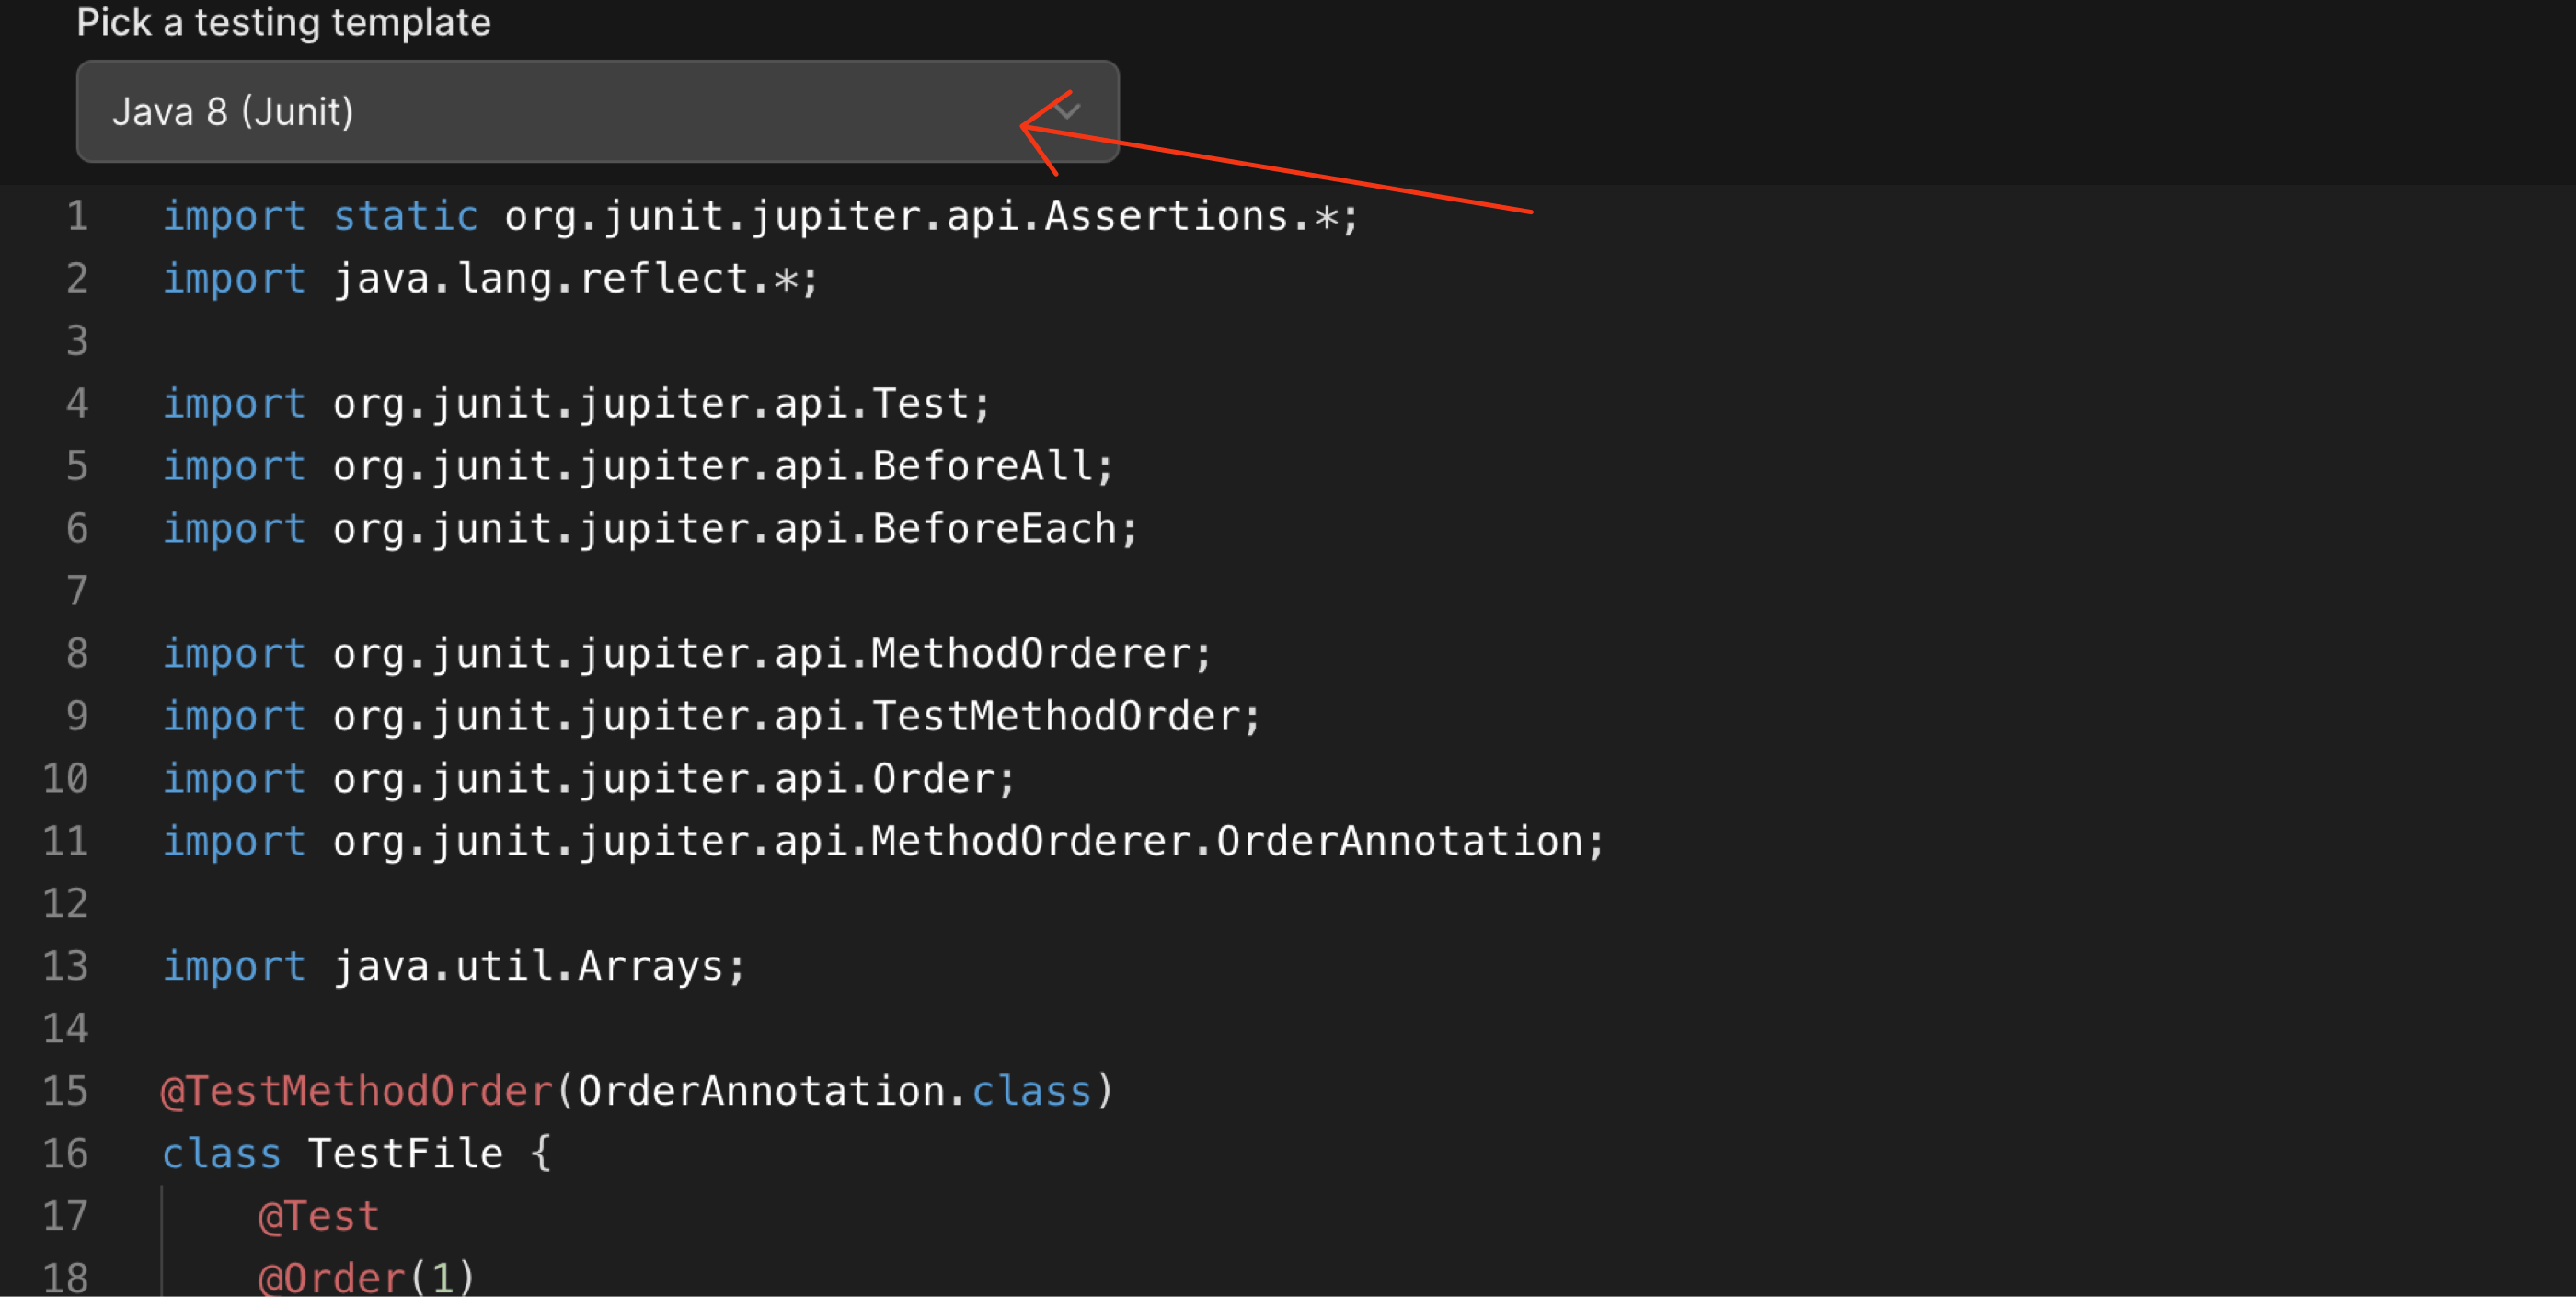Click the 'org.junit.jupiter.api.Test' import text
The height and width of the screenshot is (1297, 2576).
click(660, 404)
